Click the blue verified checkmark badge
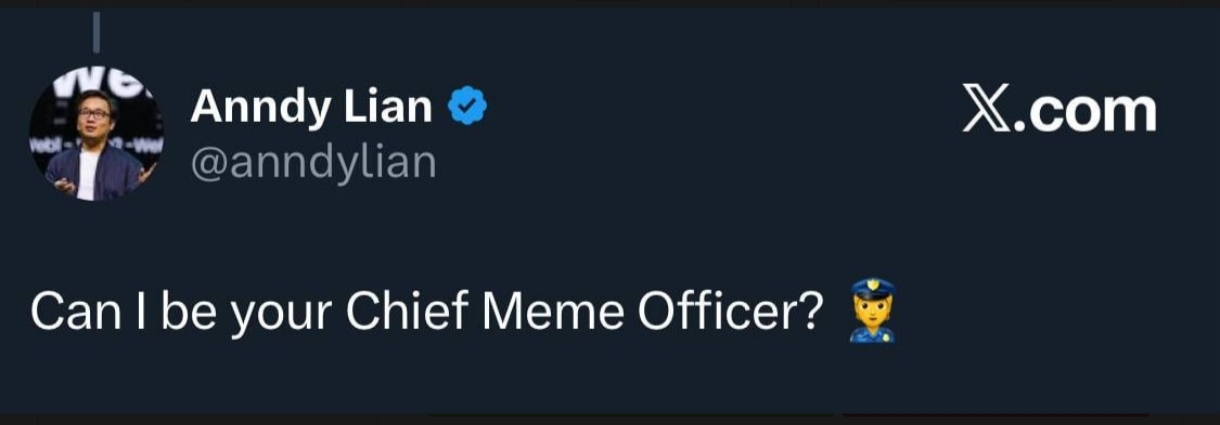 (466, 107)
